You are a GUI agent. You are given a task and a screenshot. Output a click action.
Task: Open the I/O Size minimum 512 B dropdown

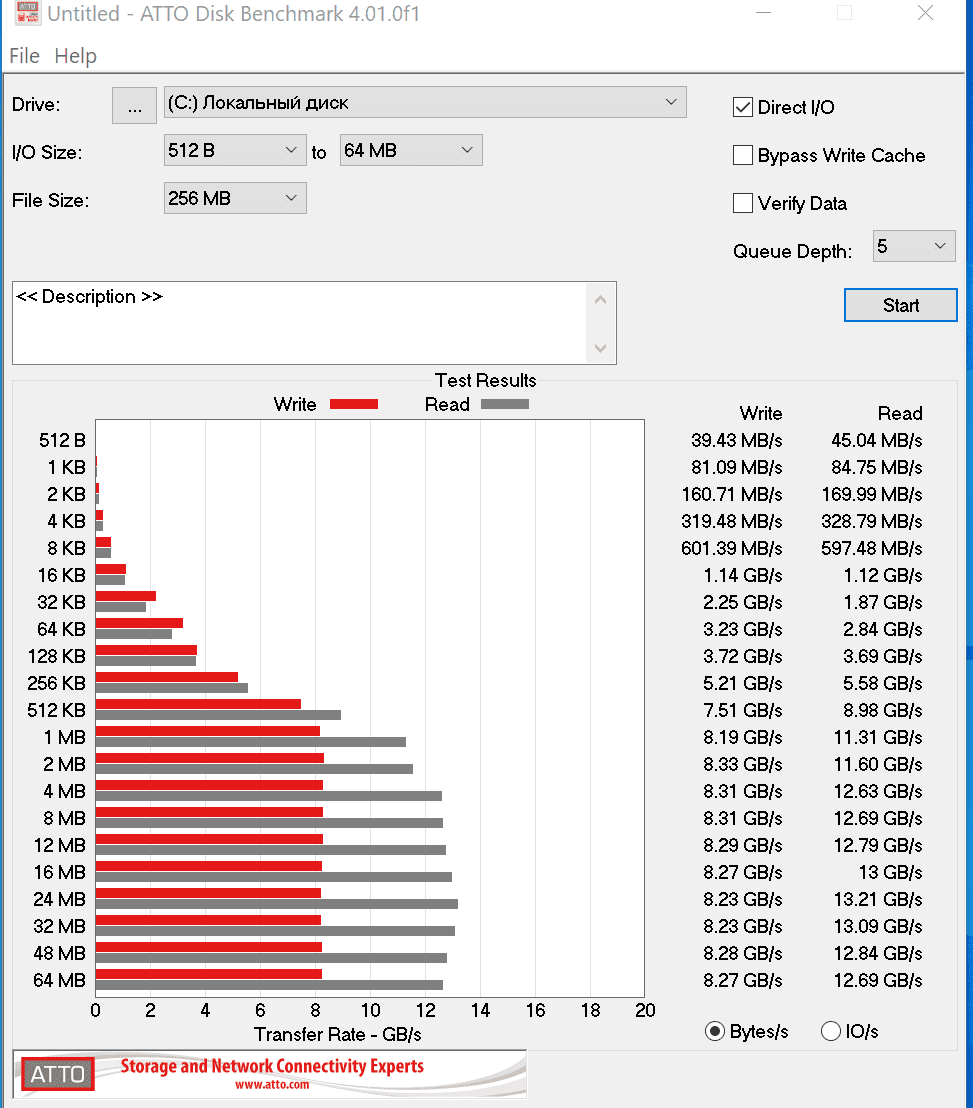click(235, 151)
